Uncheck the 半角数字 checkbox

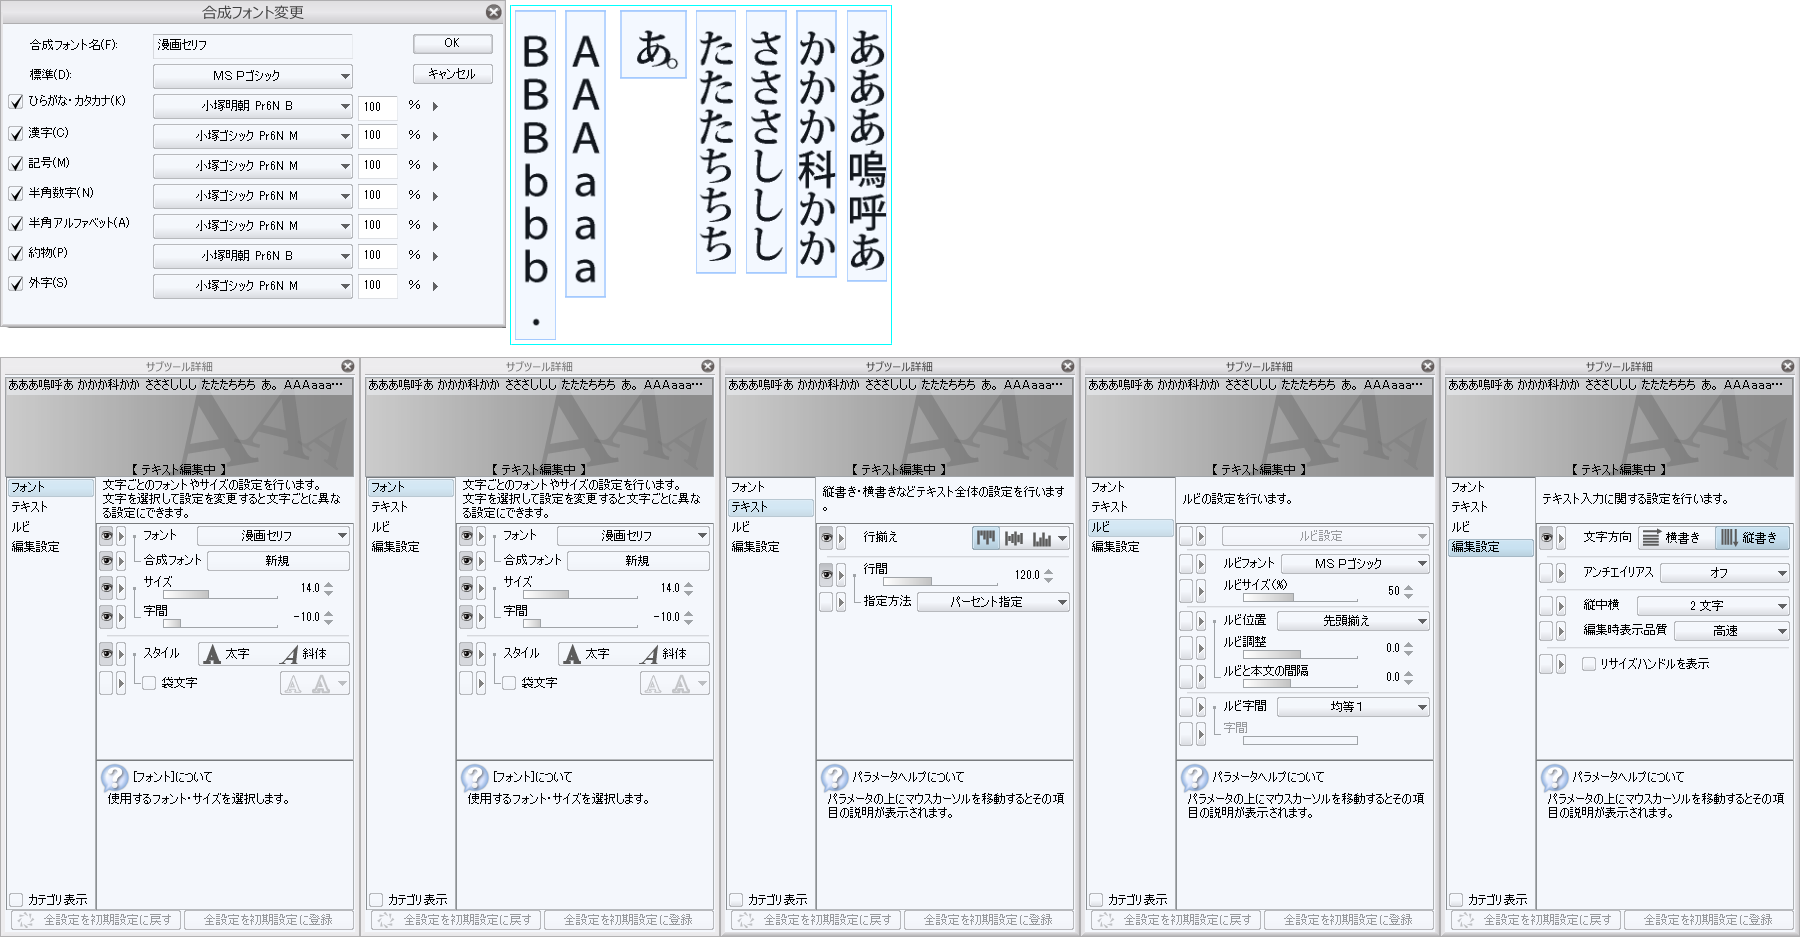(x=16, y=193)
